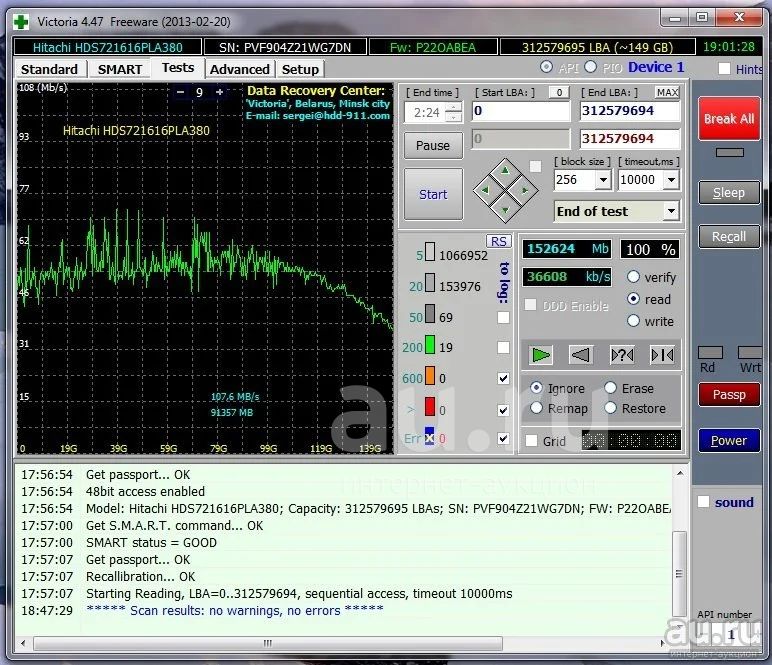The height and width of the screenshot is (665, 772).
Task: Click the log horizontal scrollbar thumb
Action: 268,643
